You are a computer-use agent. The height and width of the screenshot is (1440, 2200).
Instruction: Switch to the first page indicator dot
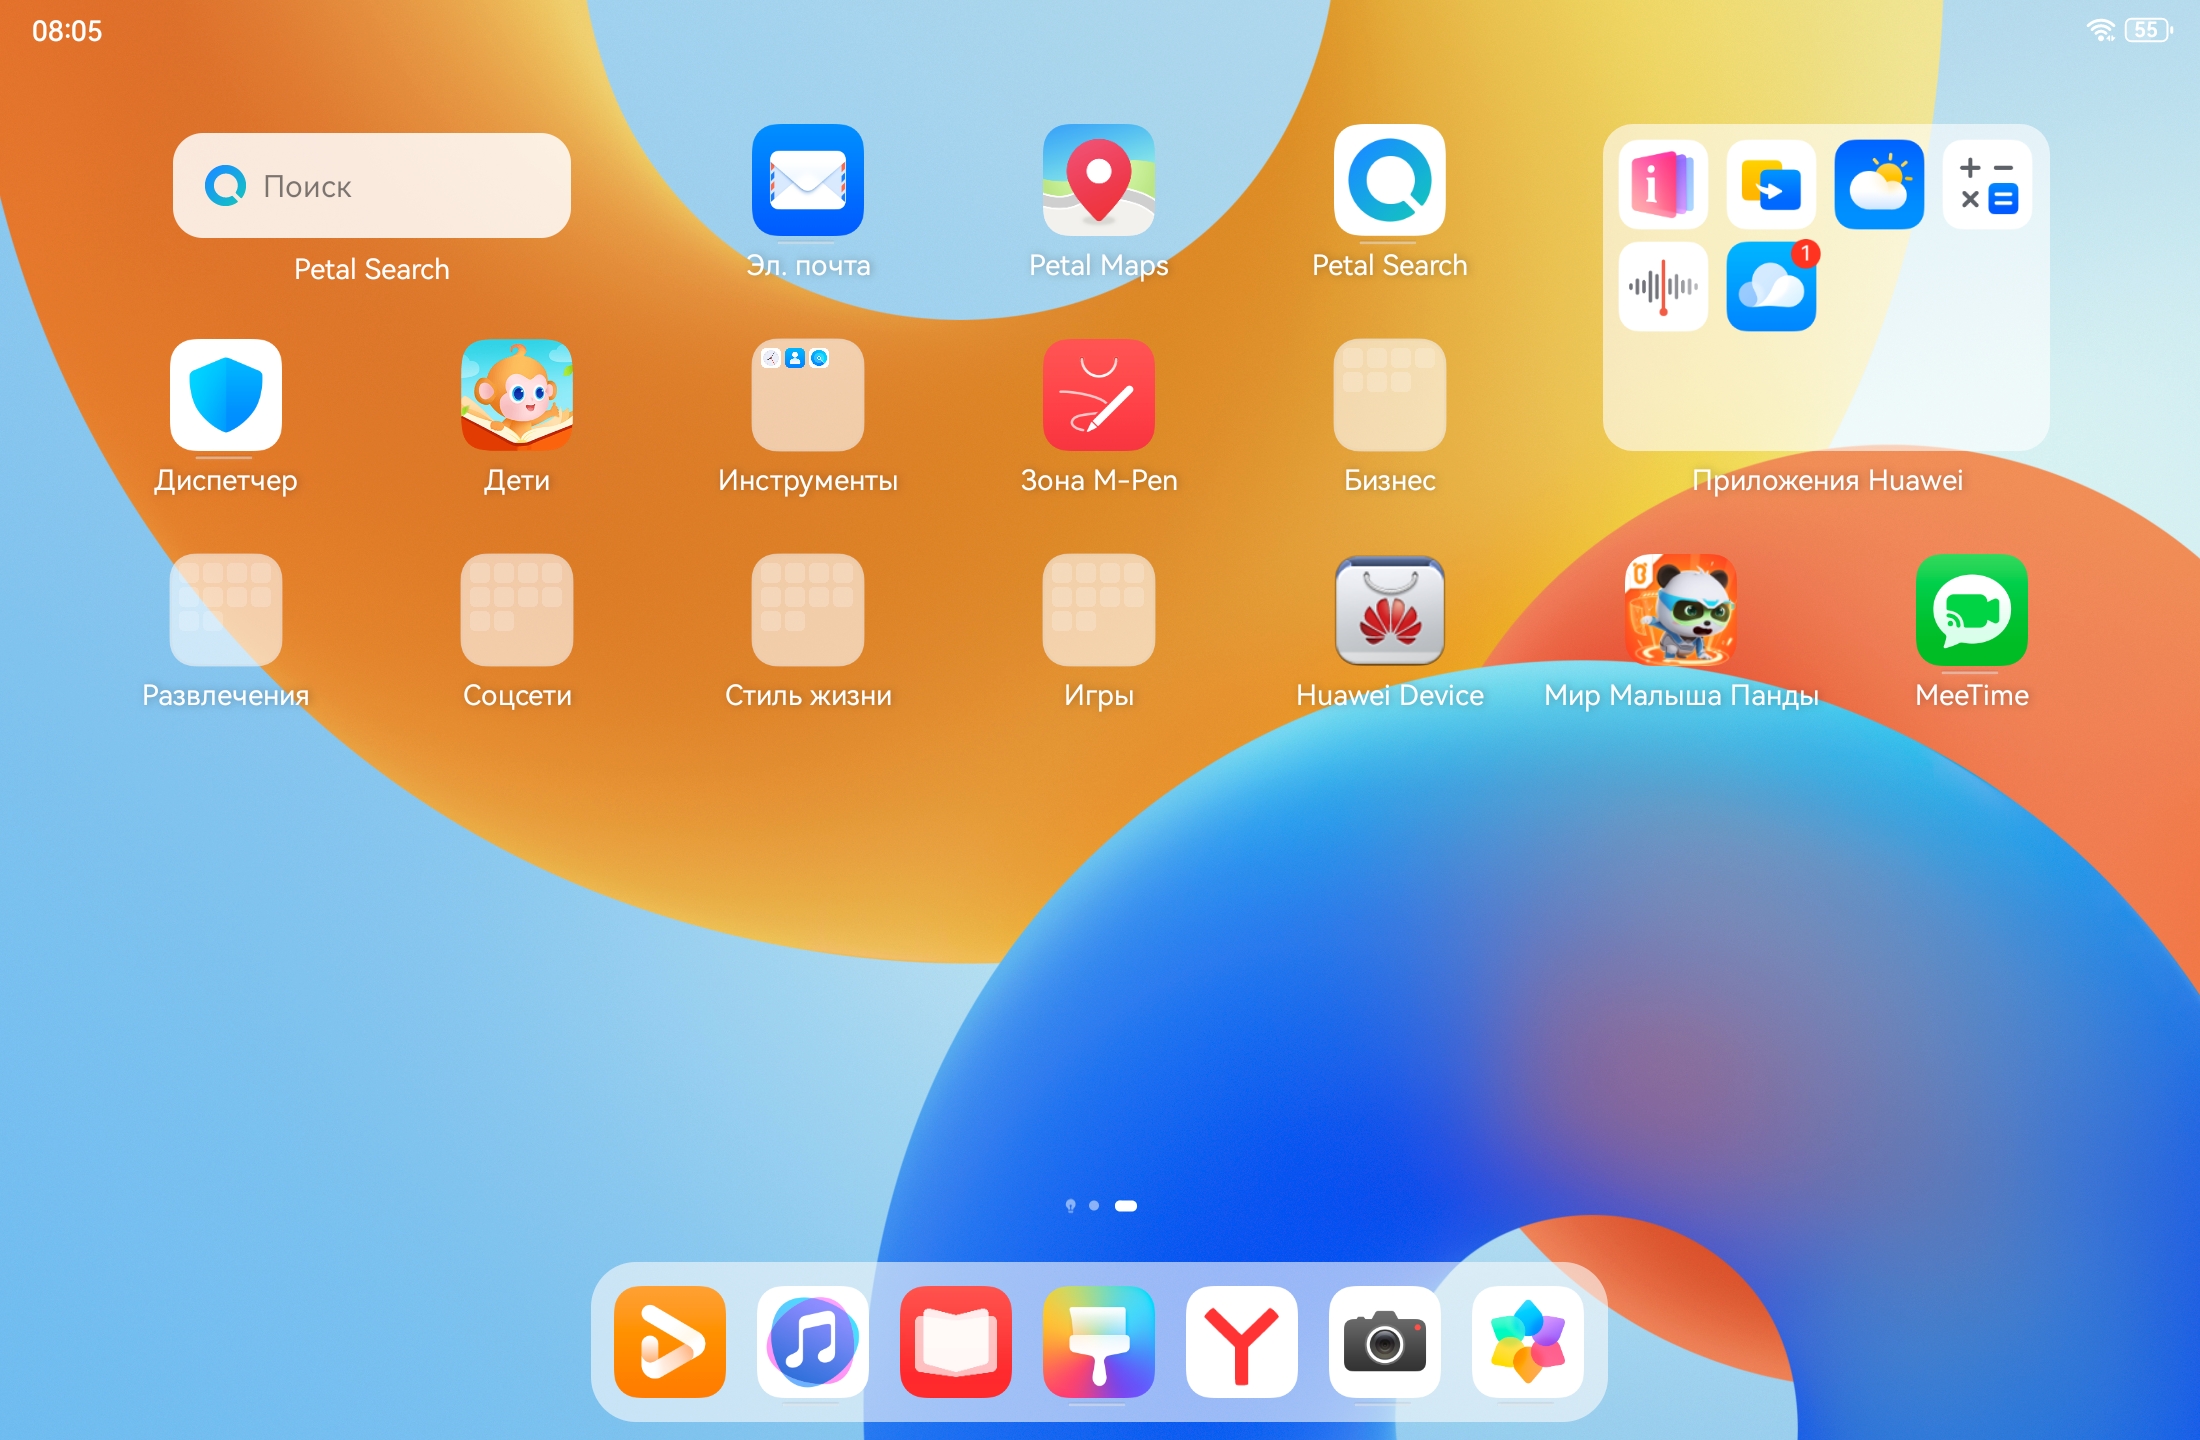(1071, 1206)
